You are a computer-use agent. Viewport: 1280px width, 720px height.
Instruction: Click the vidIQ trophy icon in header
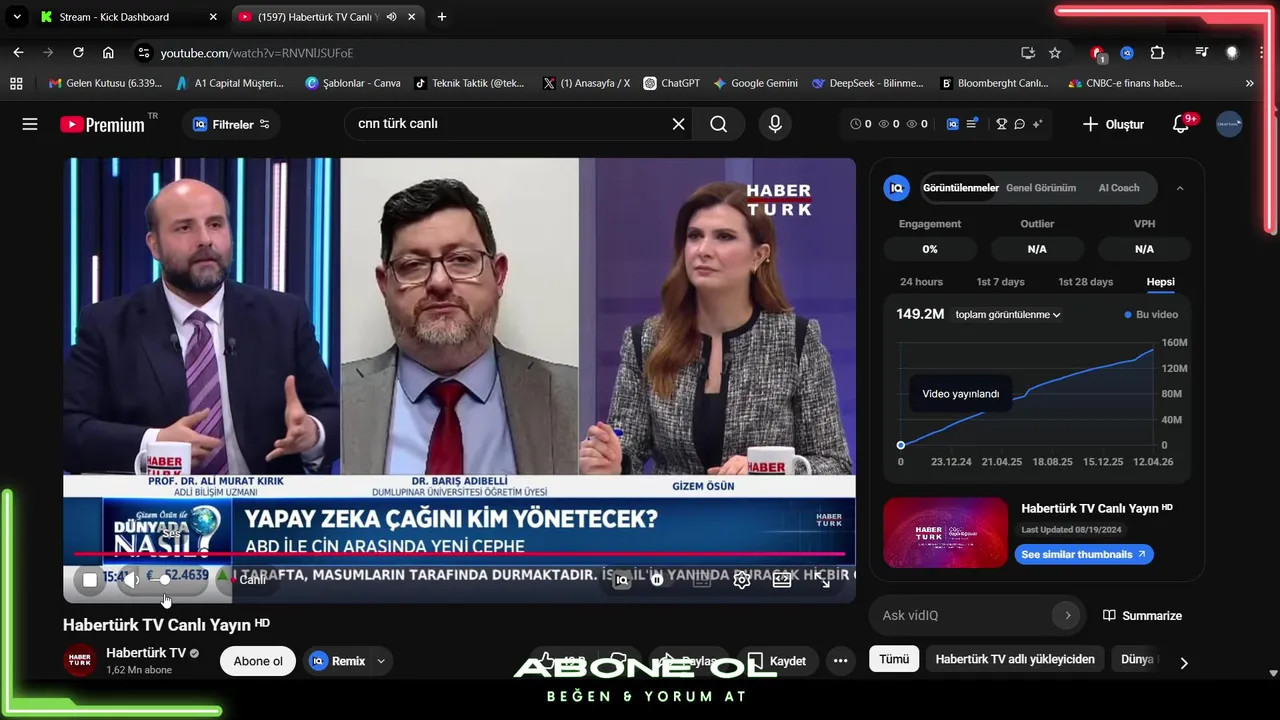coord(1001,124)
